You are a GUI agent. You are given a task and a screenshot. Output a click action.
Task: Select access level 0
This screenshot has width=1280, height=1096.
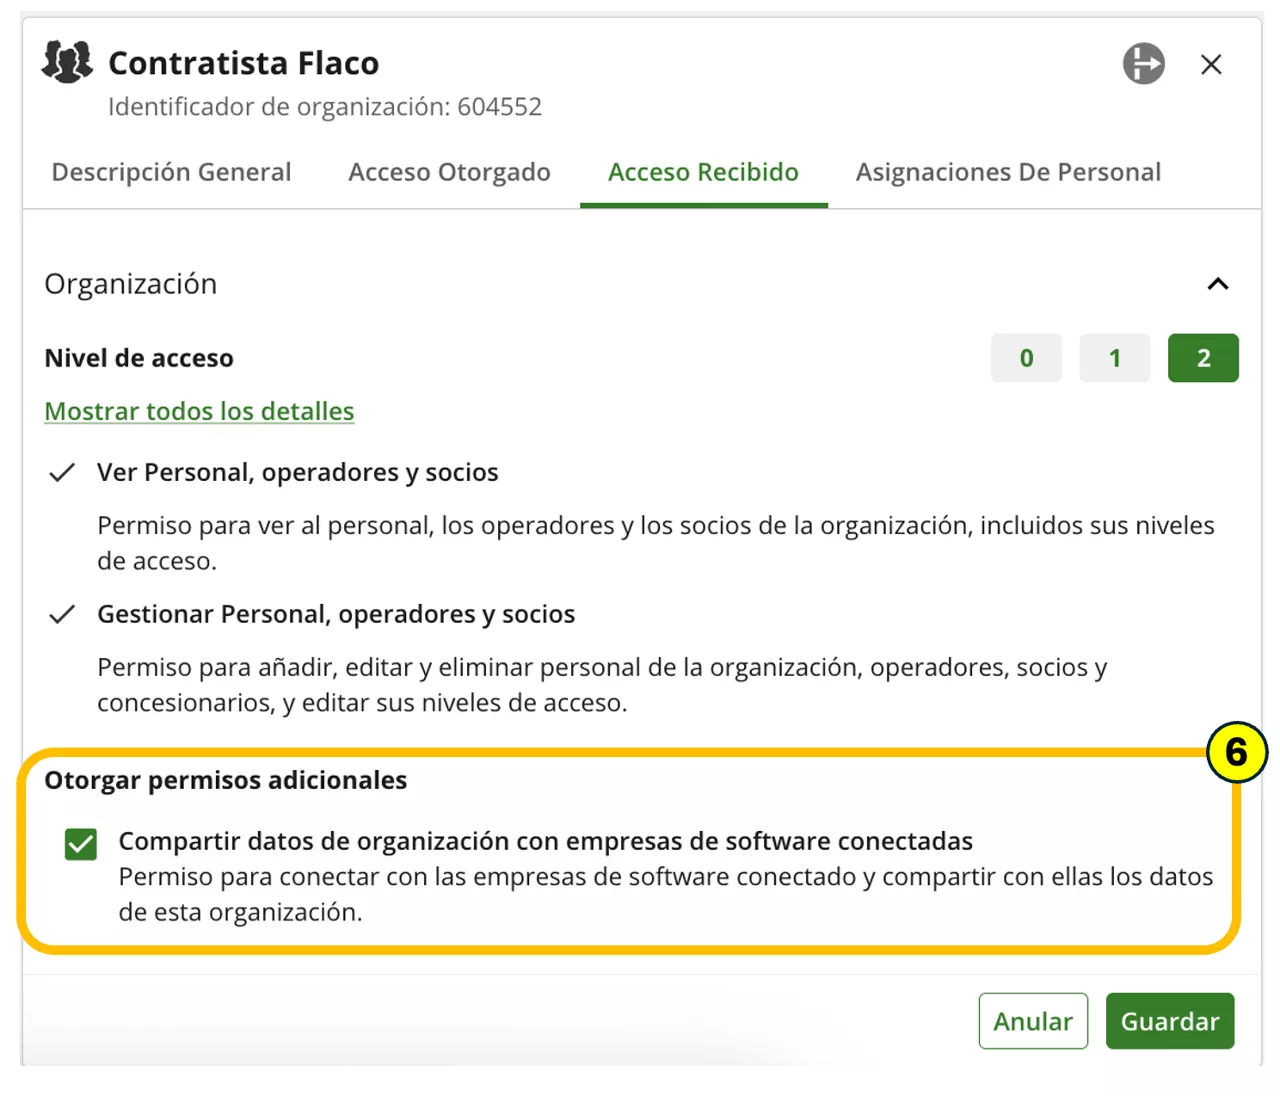1026,357
